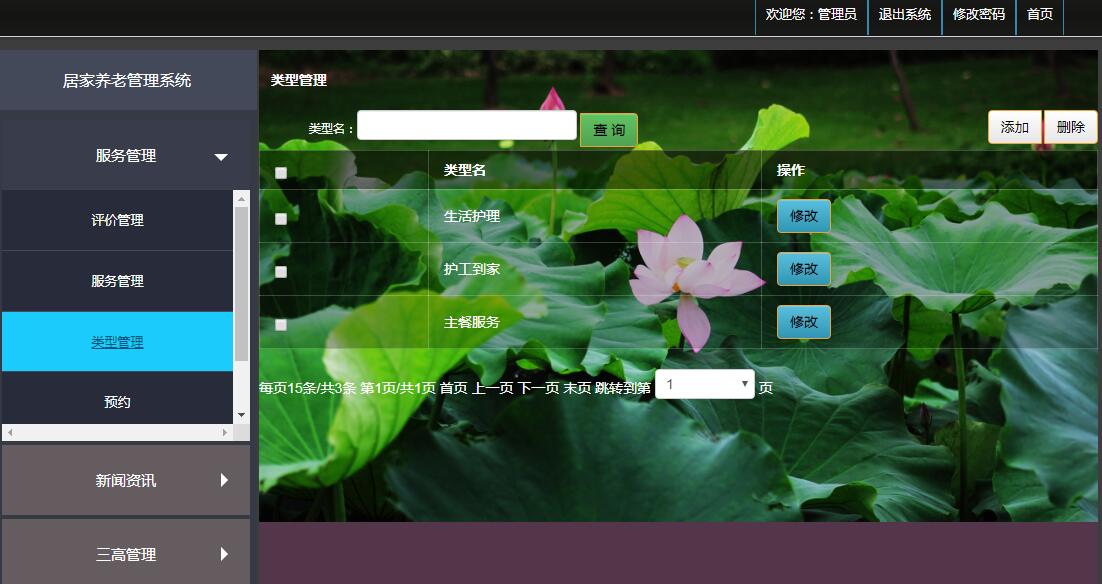
Task: Click the 删除 button
Action: point(1070,127)
